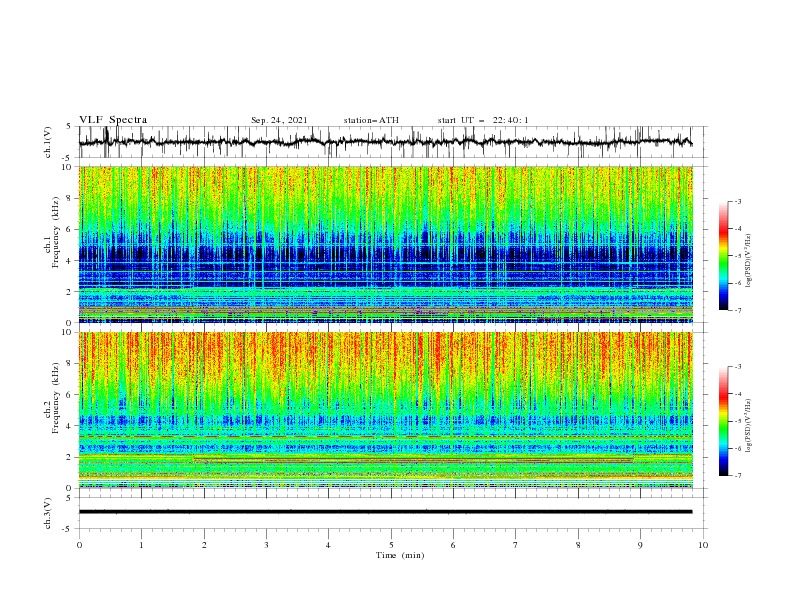This screenshot has width=792, height=612.
Task: Click the ch.1 spectrogram image
Action: tap(385, 244)
